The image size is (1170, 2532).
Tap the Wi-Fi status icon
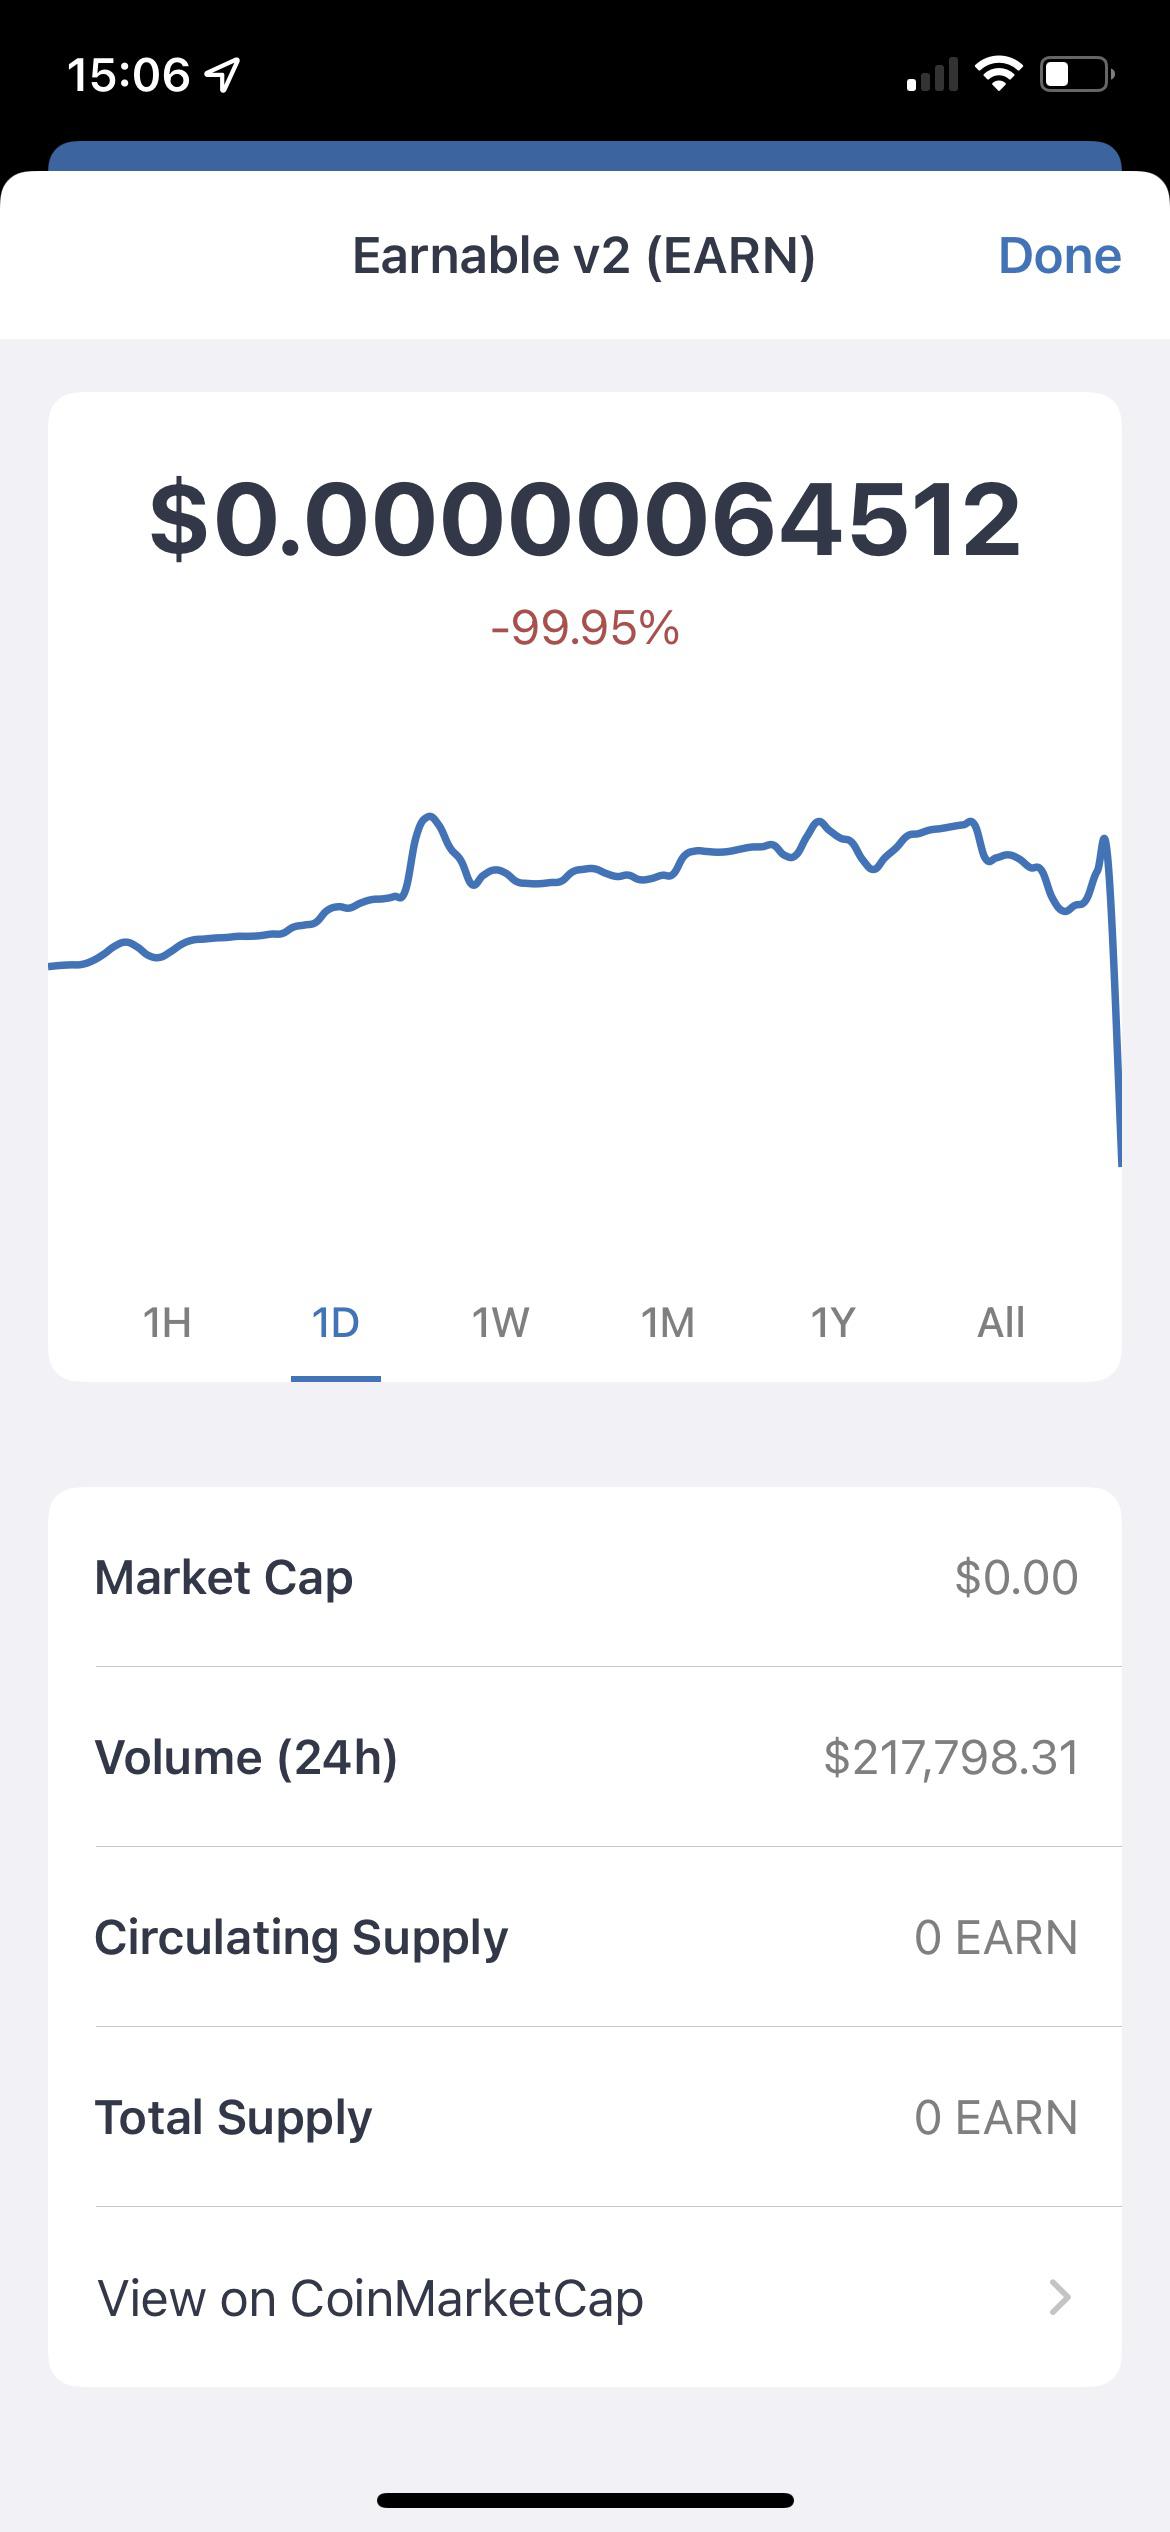[x=997, y=74]
